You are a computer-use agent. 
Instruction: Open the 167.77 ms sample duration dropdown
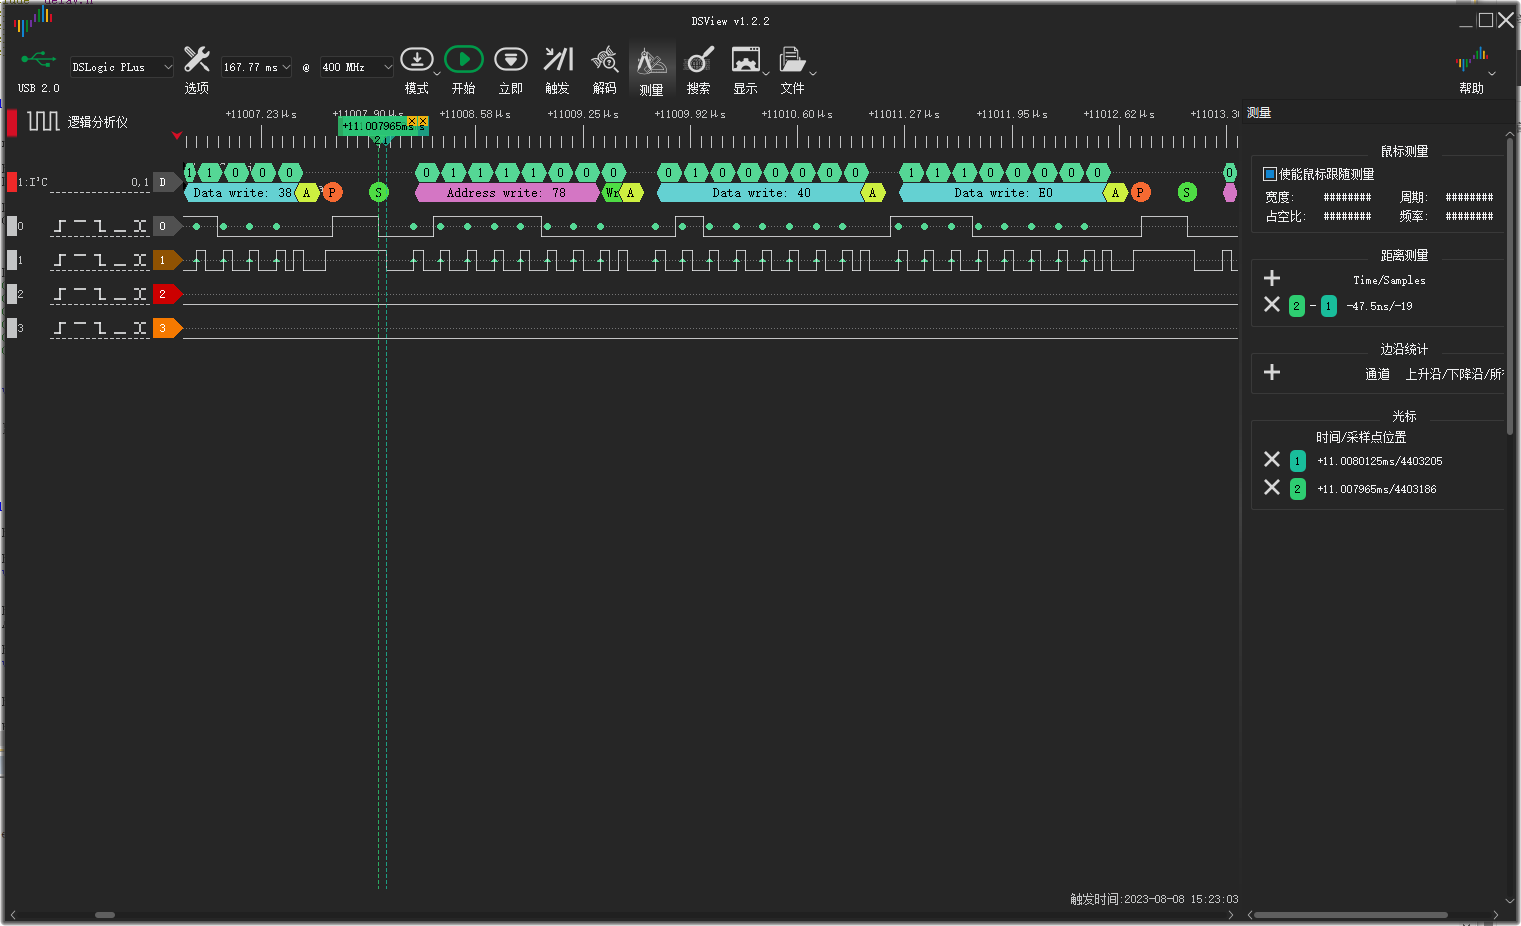[x=256, y=67]
